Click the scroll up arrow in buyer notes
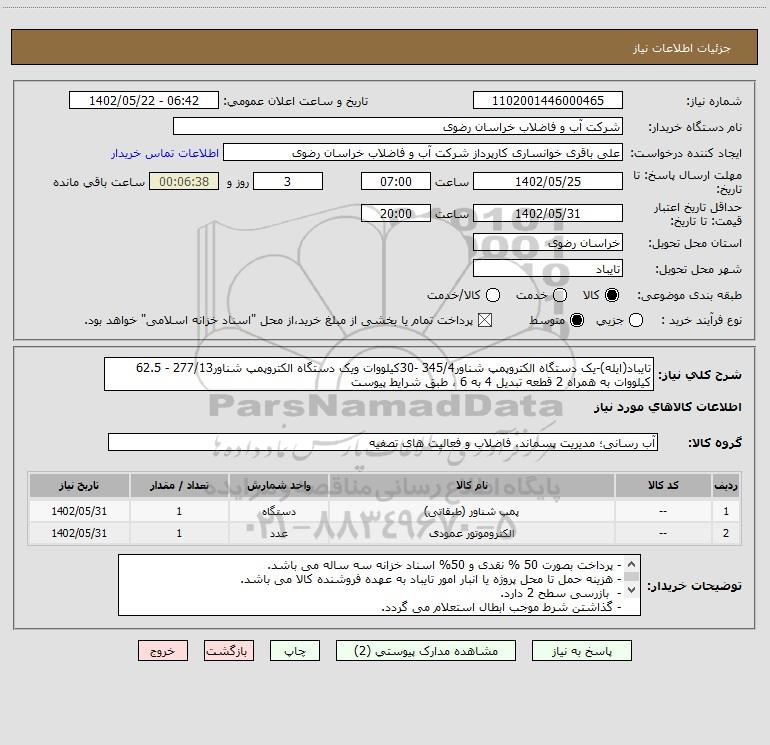This screenshot has height=745, width=770. tap(632, 563)
